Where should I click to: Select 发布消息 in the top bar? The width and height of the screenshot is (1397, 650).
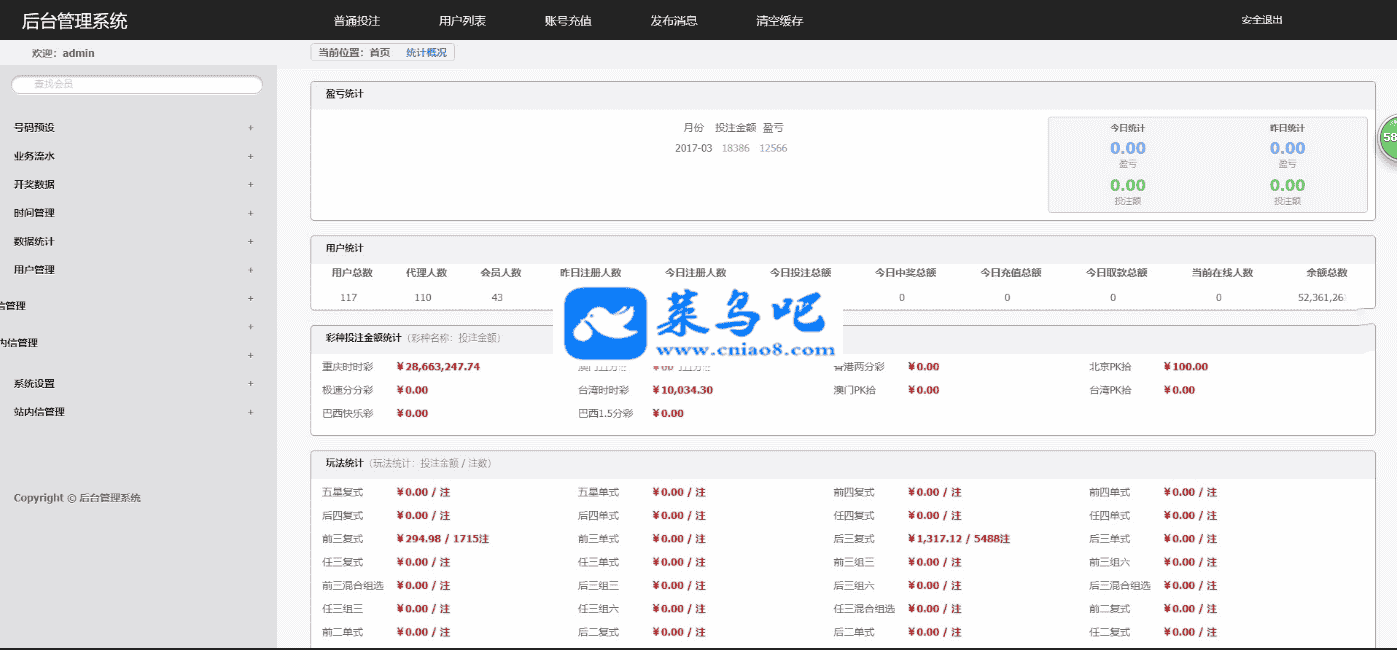pos(674,21)
